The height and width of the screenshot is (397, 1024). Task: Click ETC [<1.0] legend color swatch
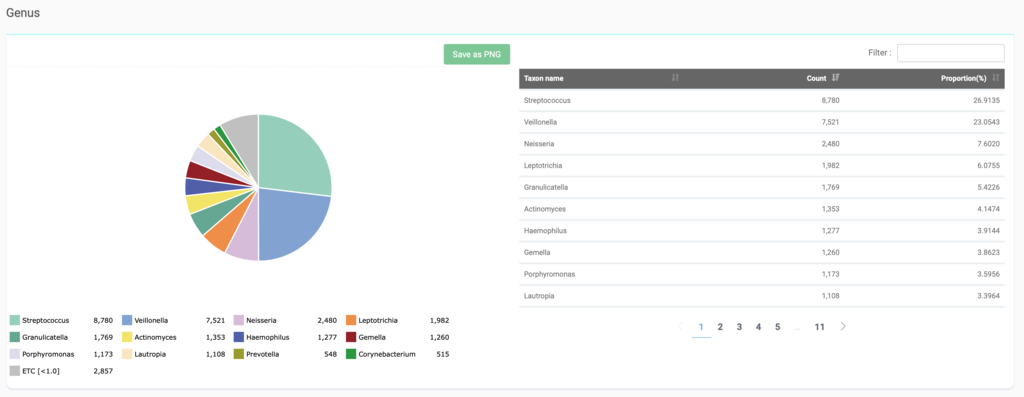click(x=14, y=371)
